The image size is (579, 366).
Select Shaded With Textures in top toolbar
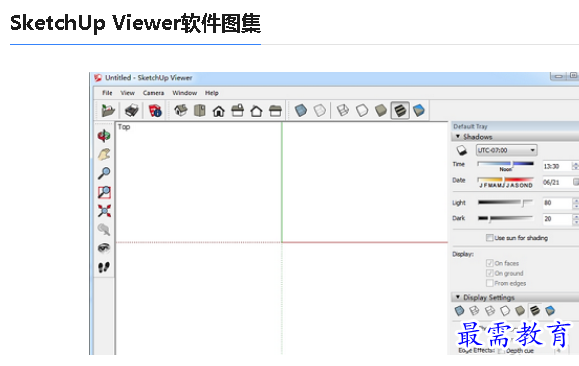pyautogui.click(x=400, y=110)
